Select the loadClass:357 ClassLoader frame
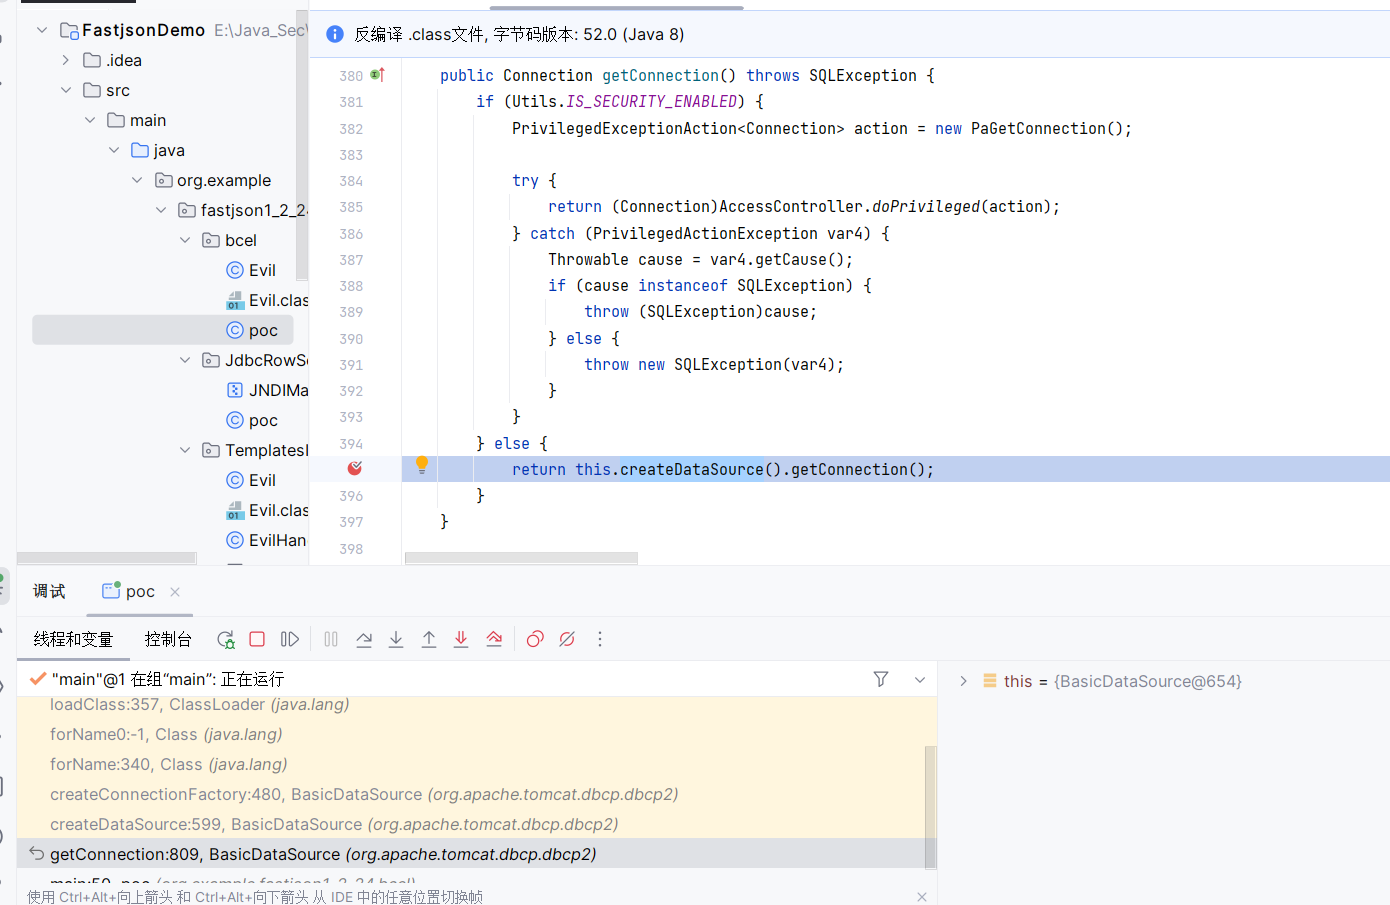1390x905 pixels. 470,704
